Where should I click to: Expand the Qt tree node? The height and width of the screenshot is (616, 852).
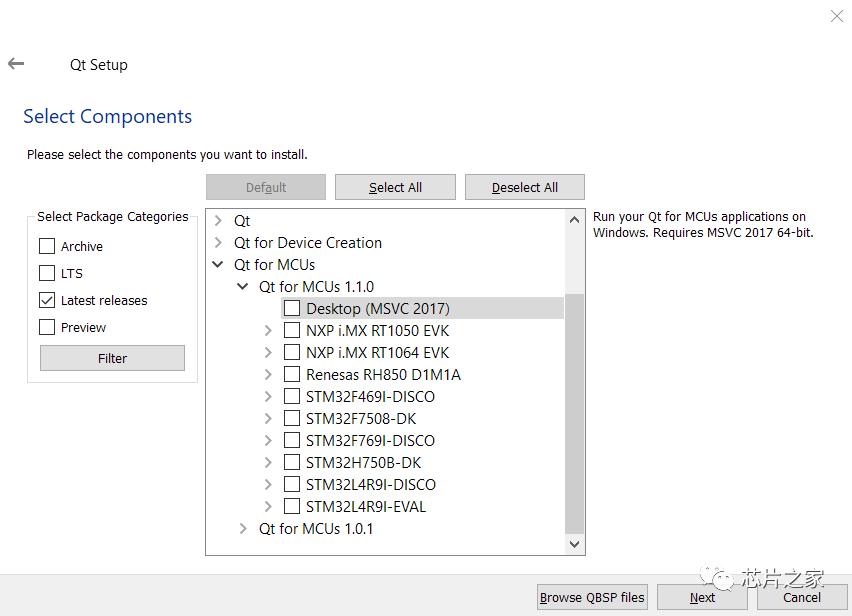(x=218, y=220)
